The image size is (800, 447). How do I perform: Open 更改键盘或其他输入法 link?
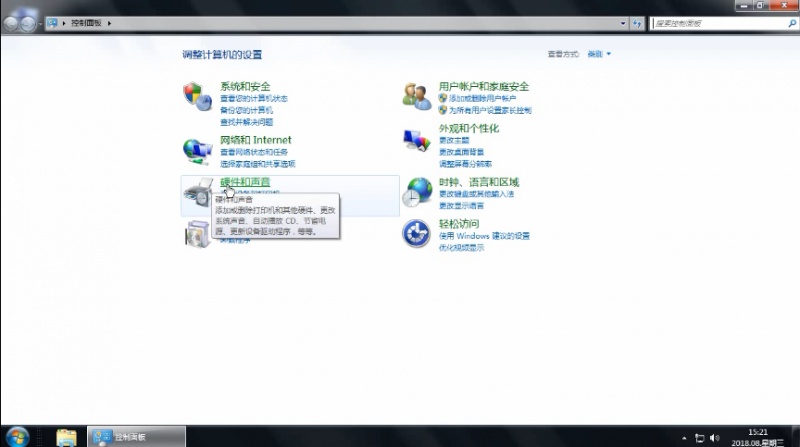(477, 194)
